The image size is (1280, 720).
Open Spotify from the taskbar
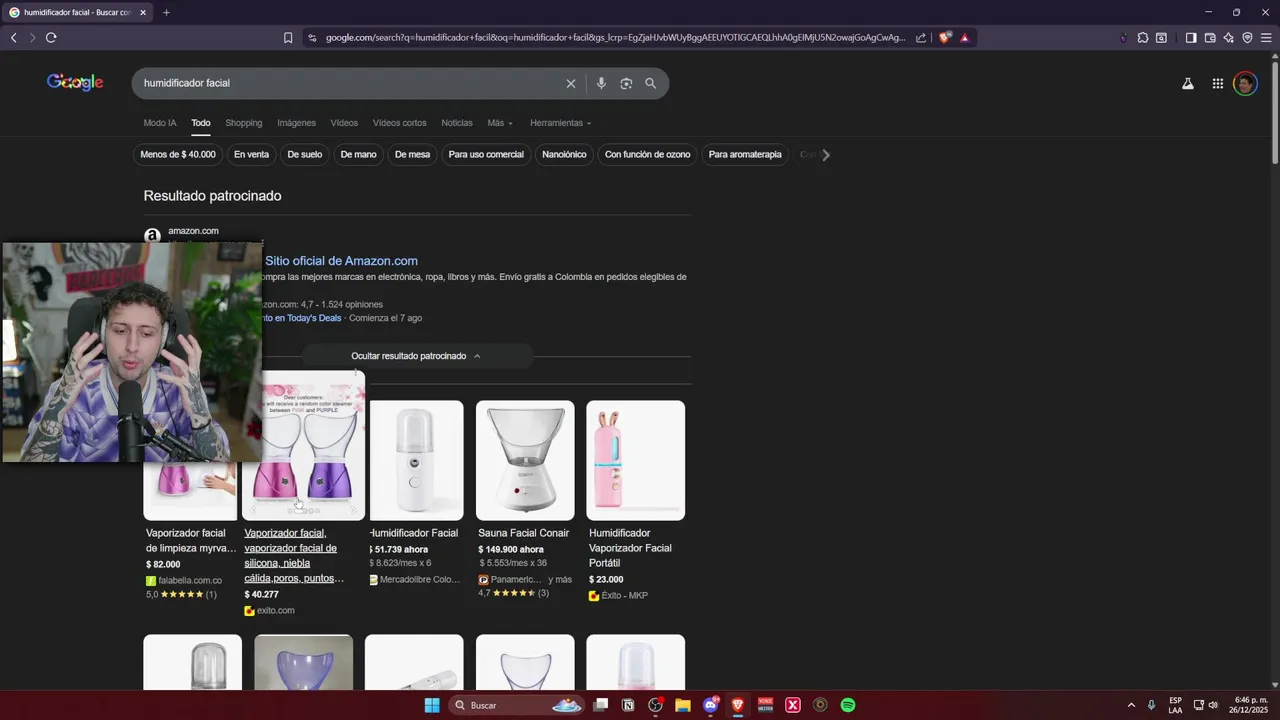click(x=848, y=705)
